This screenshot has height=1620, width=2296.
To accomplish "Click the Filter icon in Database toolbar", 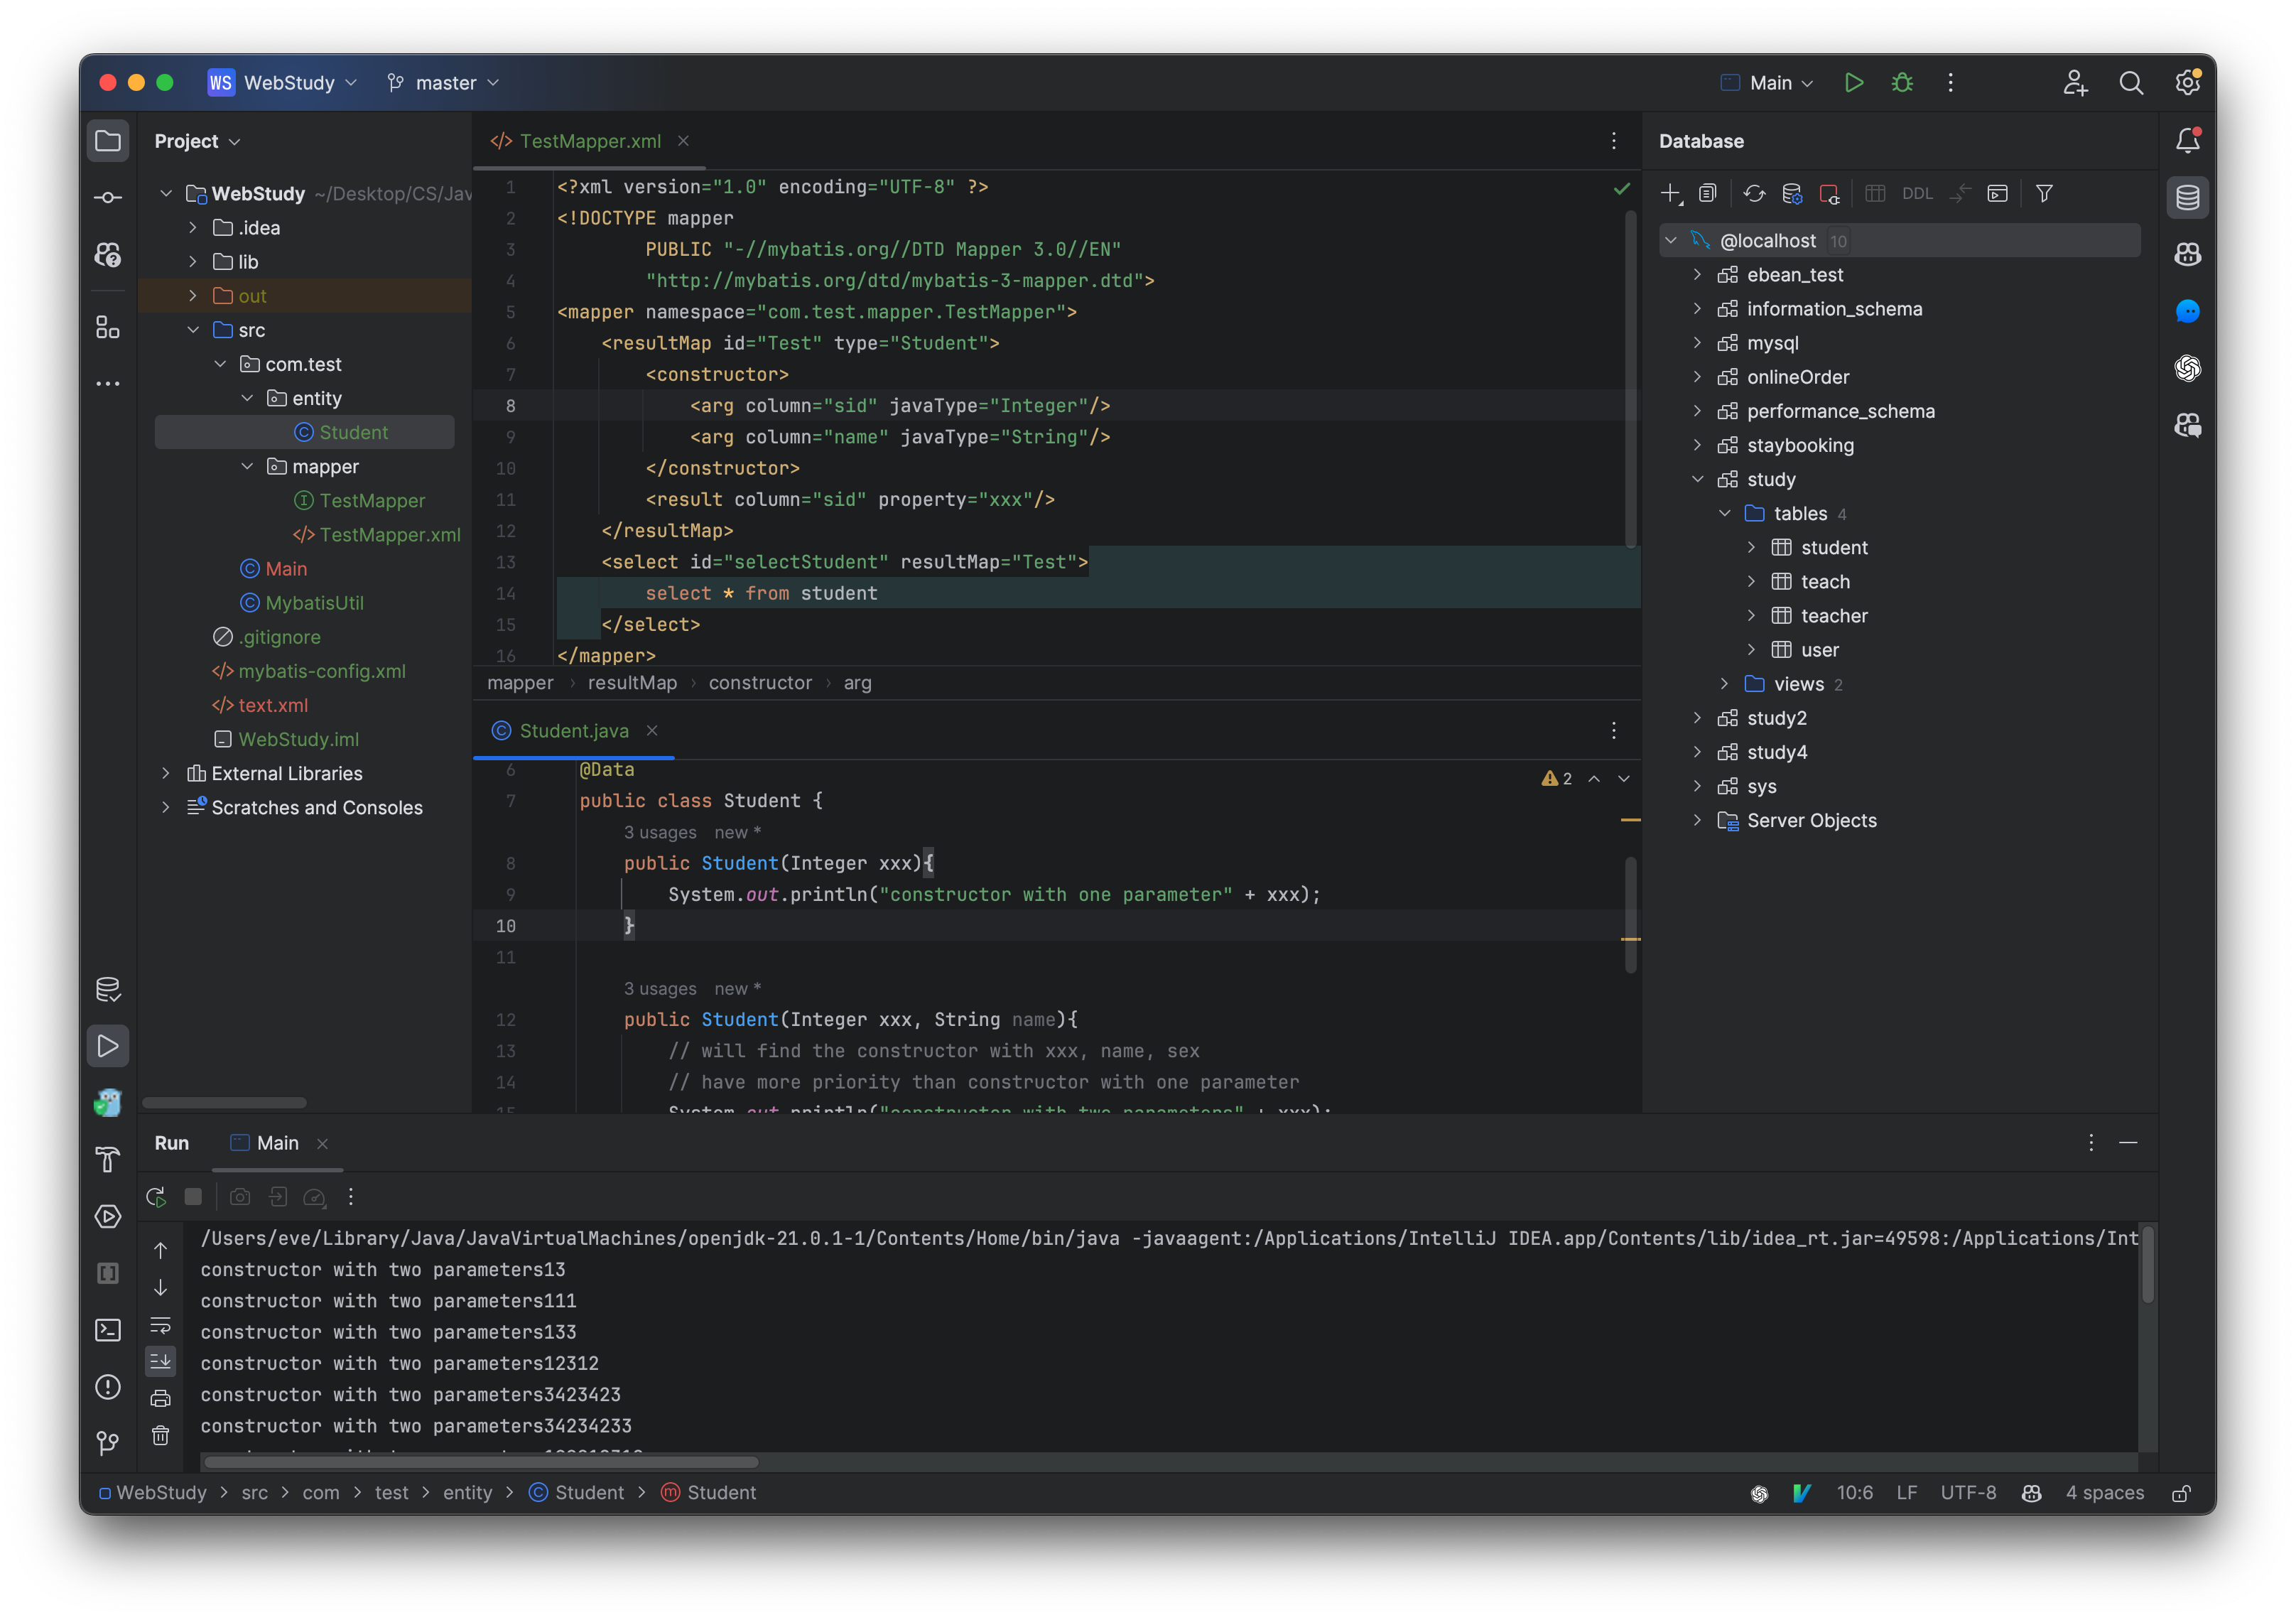I will [x=2044, y=194].
